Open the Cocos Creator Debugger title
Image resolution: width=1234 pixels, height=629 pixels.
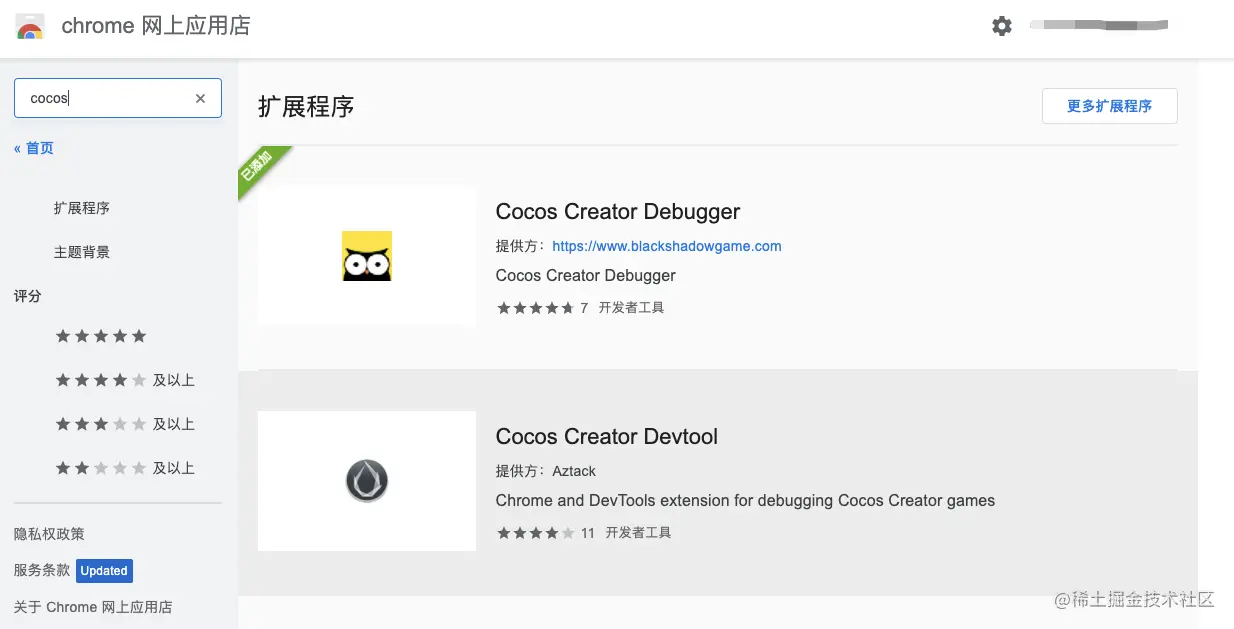618,212
